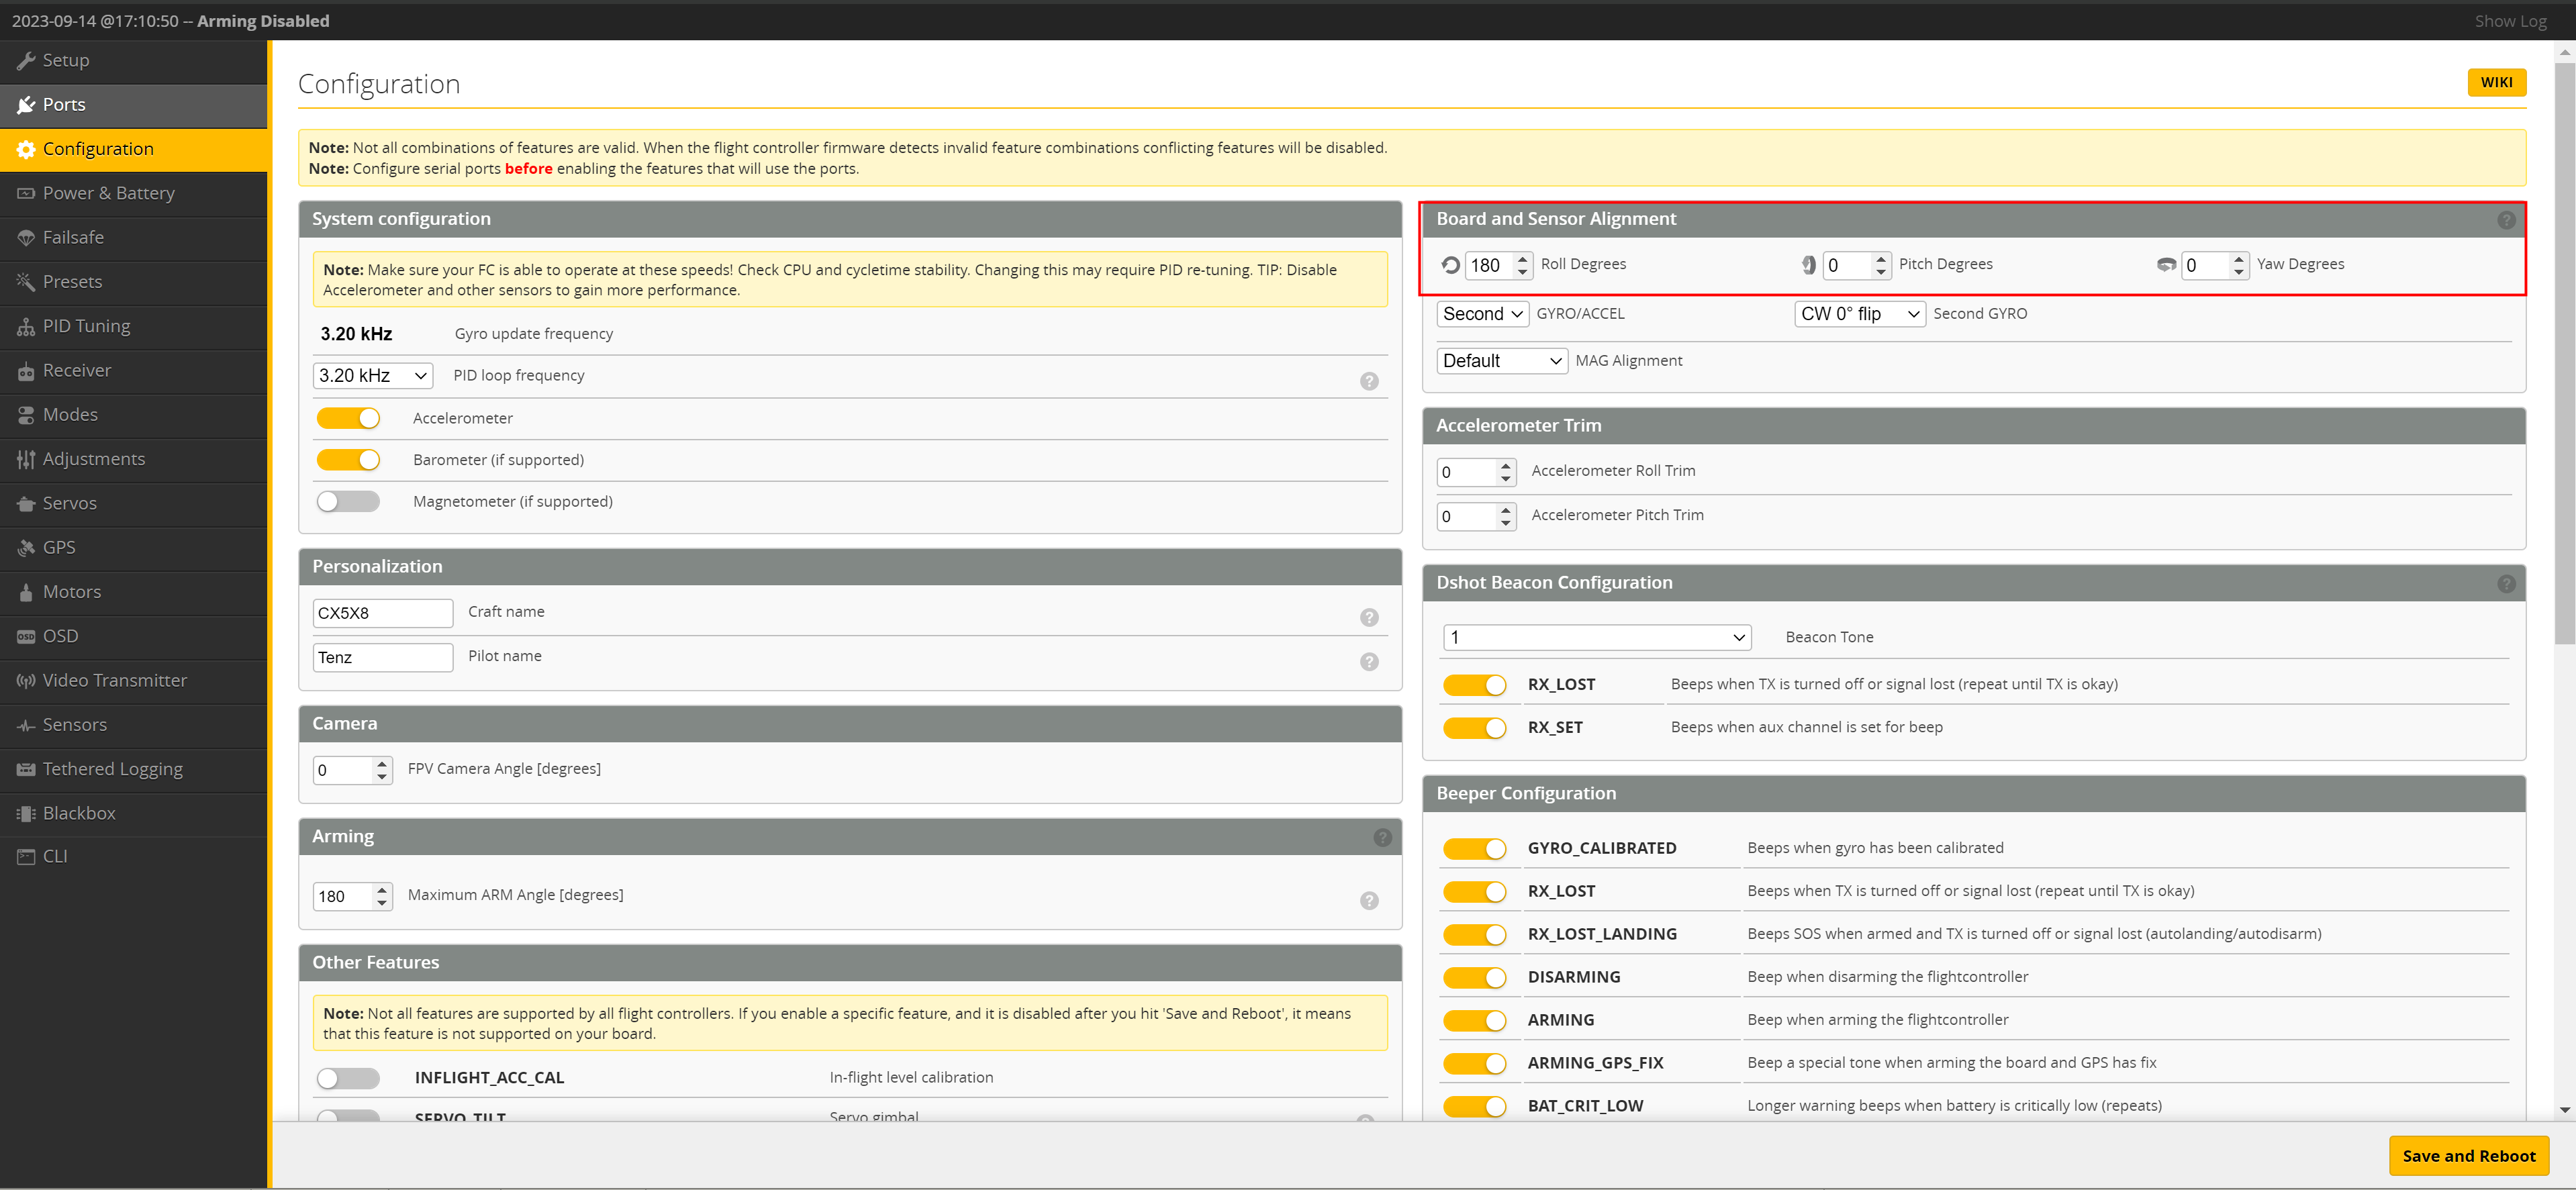Toggle the Barometer switch
The width and height of the screenshot is (2576, 1190).
[348, 460]
